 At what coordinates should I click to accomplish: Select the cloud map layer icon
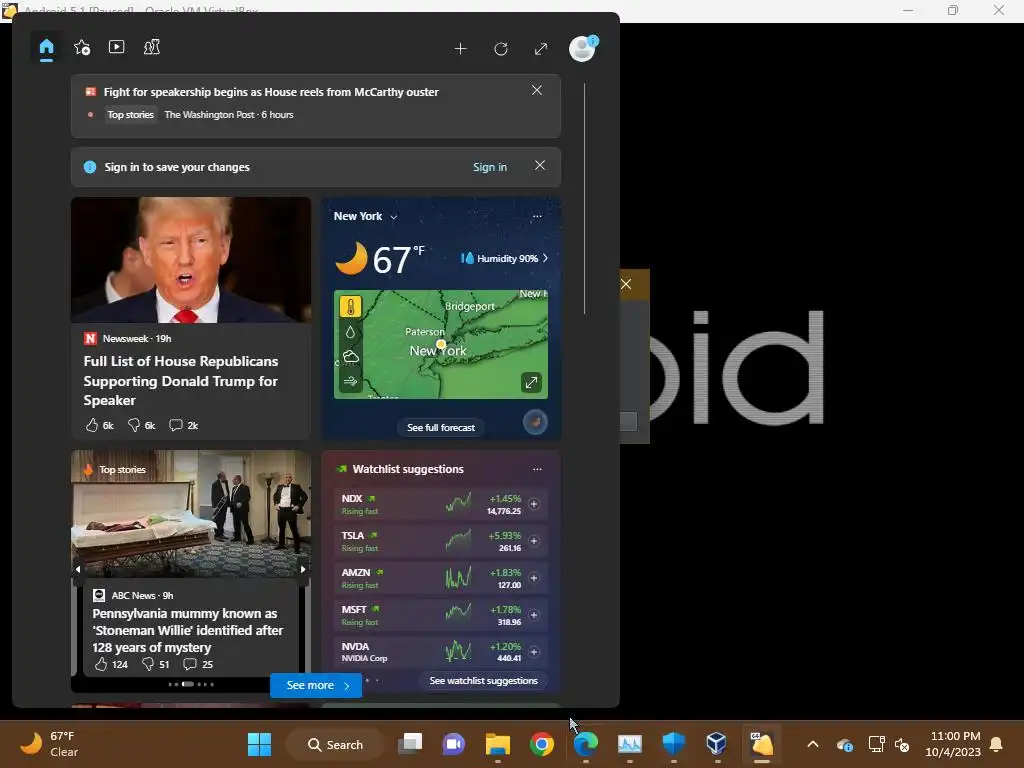tap(351, 357)
